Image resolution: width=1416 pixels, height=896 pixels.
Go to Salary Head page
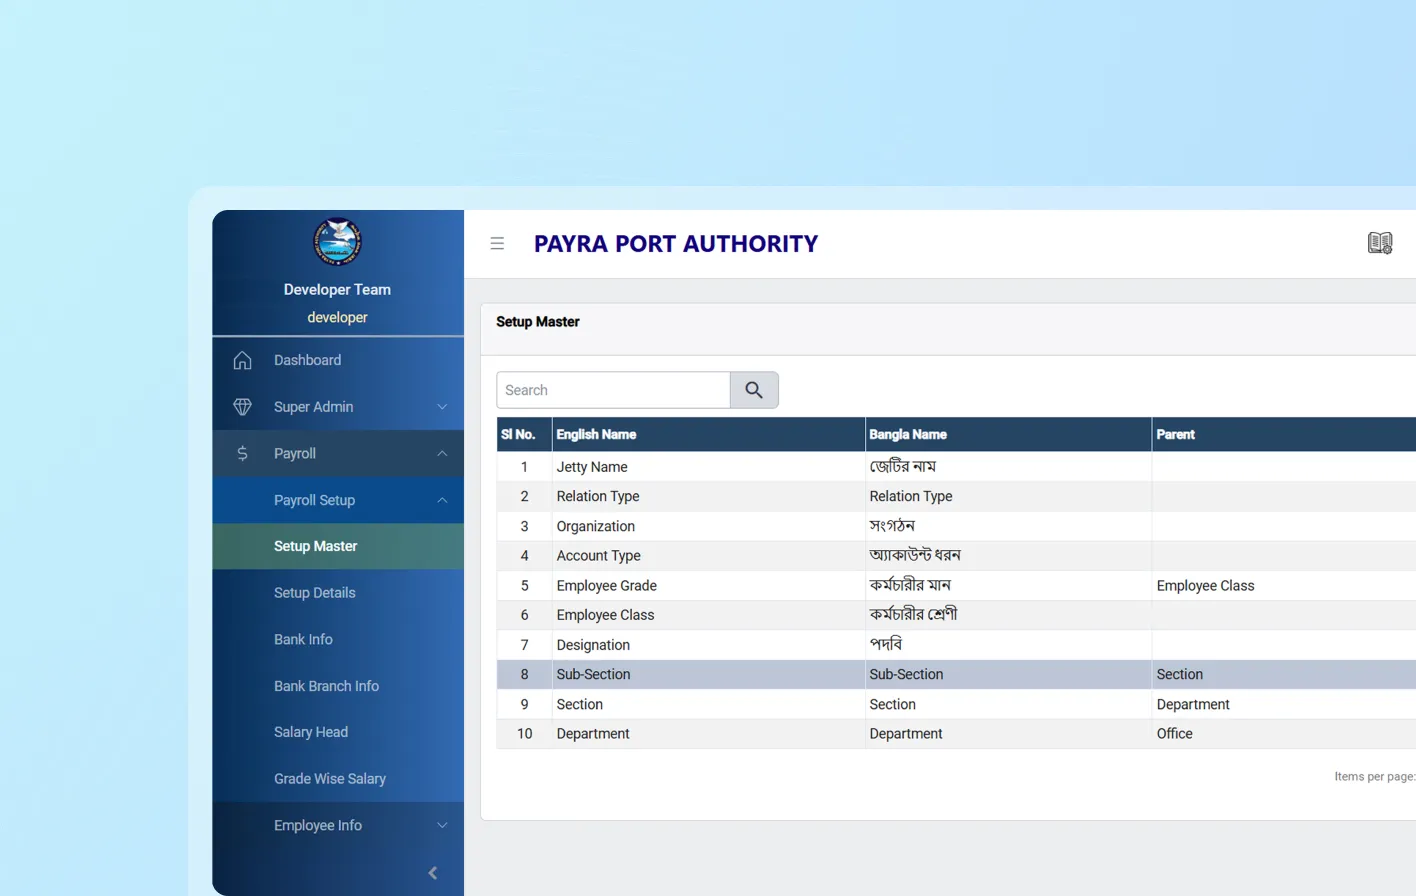click(x=311, y=732)
